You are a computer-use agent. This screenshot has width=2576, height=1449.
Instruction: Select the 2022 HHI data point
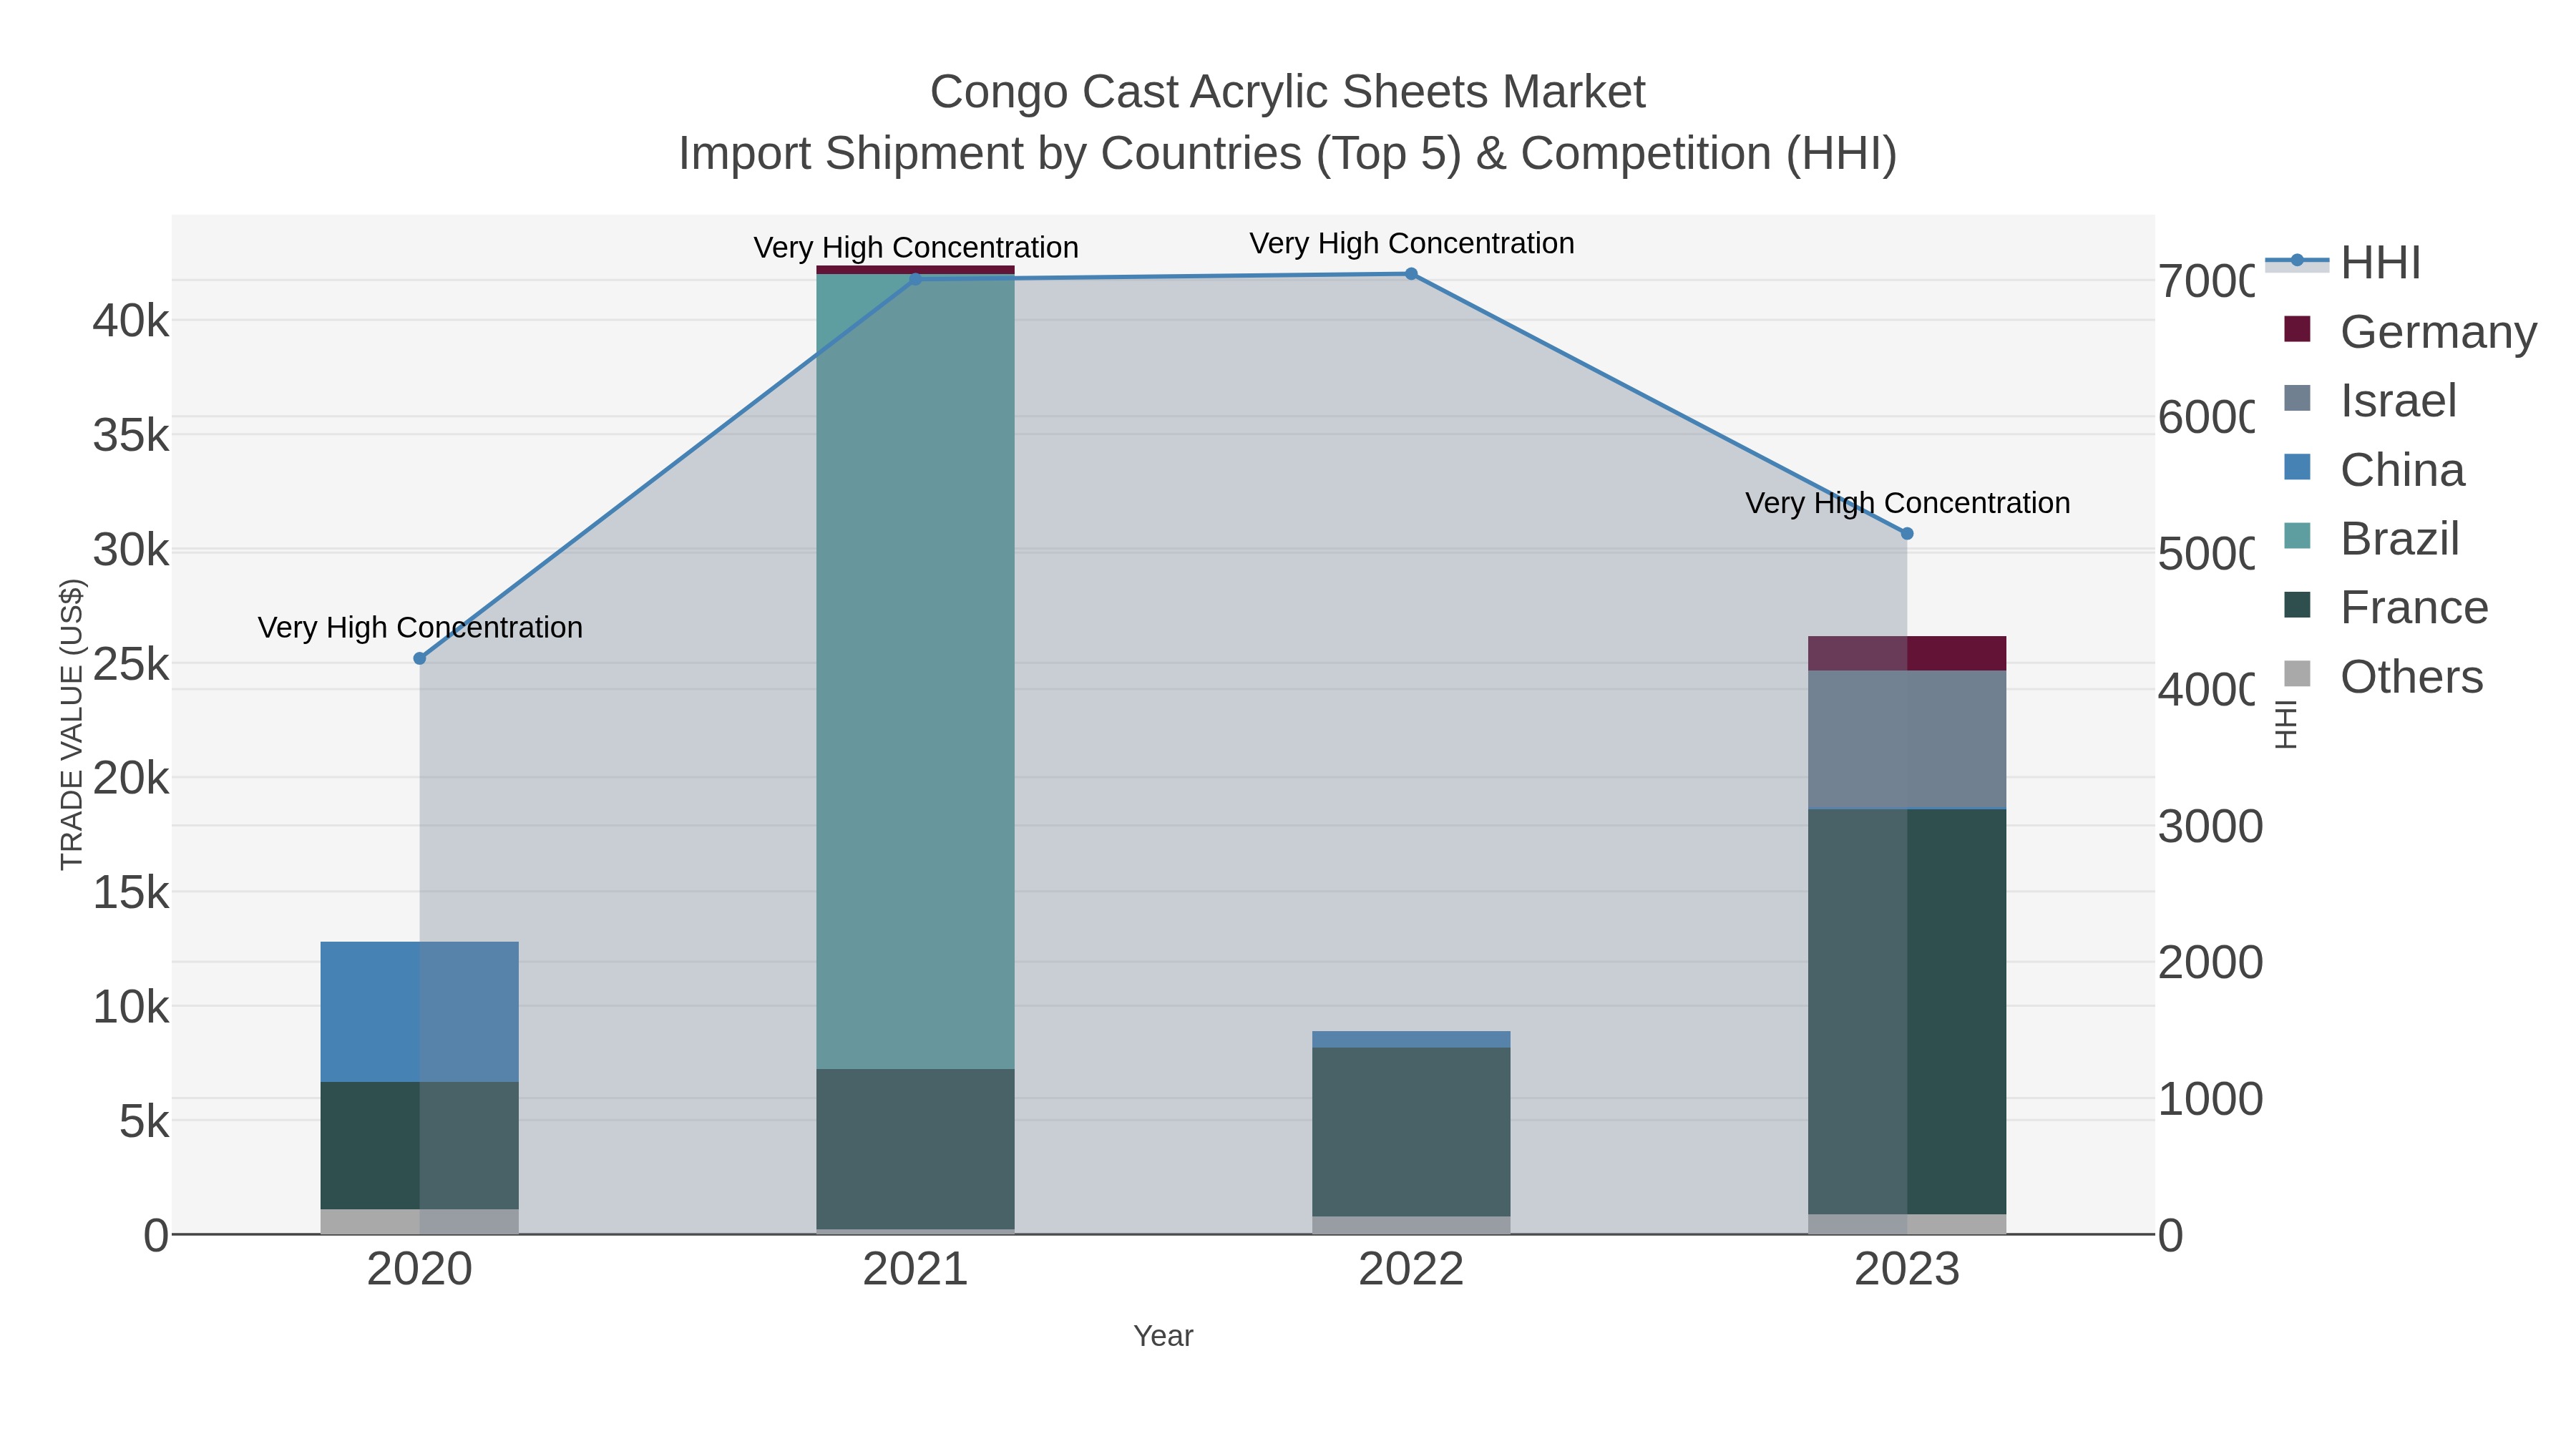1411,273
